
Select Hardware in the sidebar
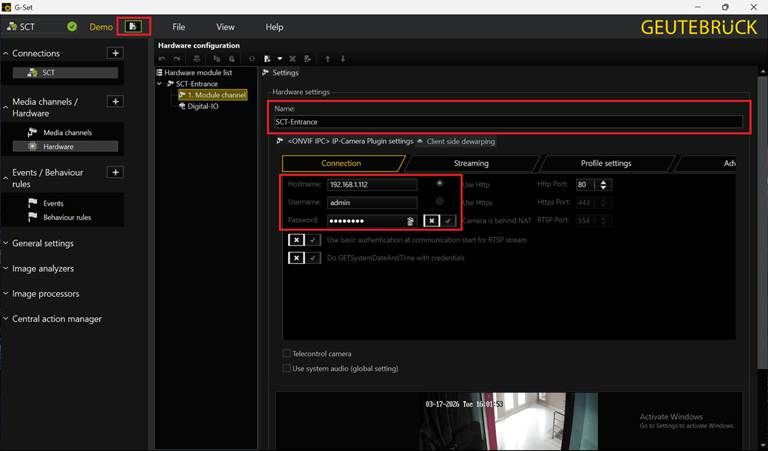click(65, 146)
